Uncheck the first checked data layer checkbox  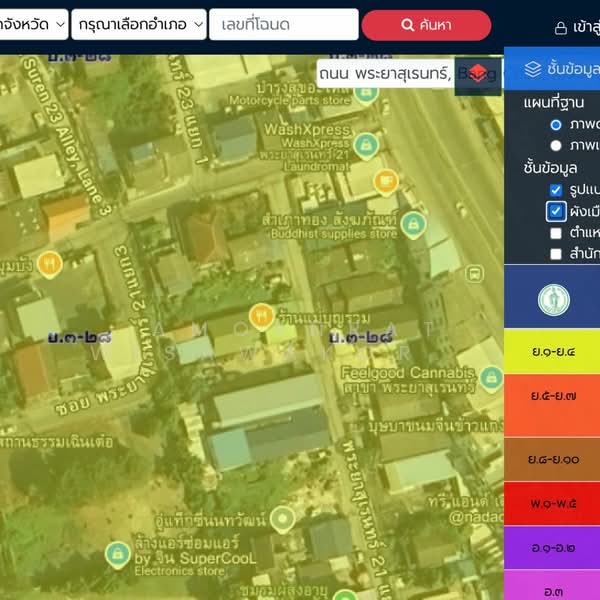tap(556, 189)
